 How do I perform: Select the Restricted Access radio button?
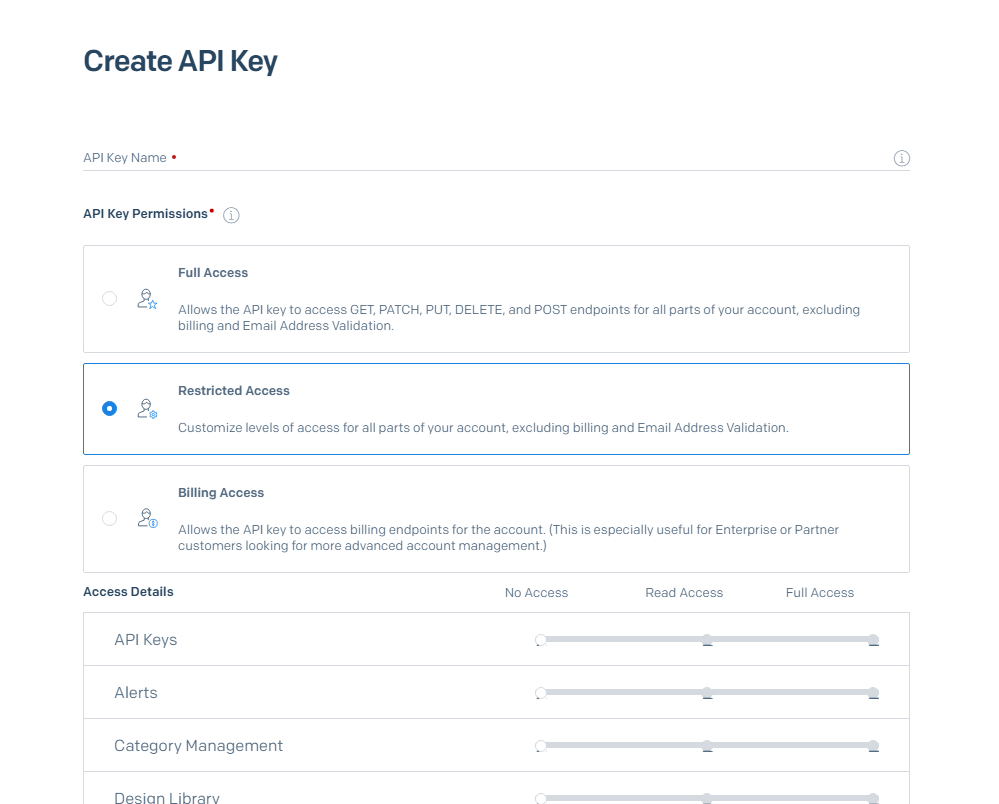[109, 408]
